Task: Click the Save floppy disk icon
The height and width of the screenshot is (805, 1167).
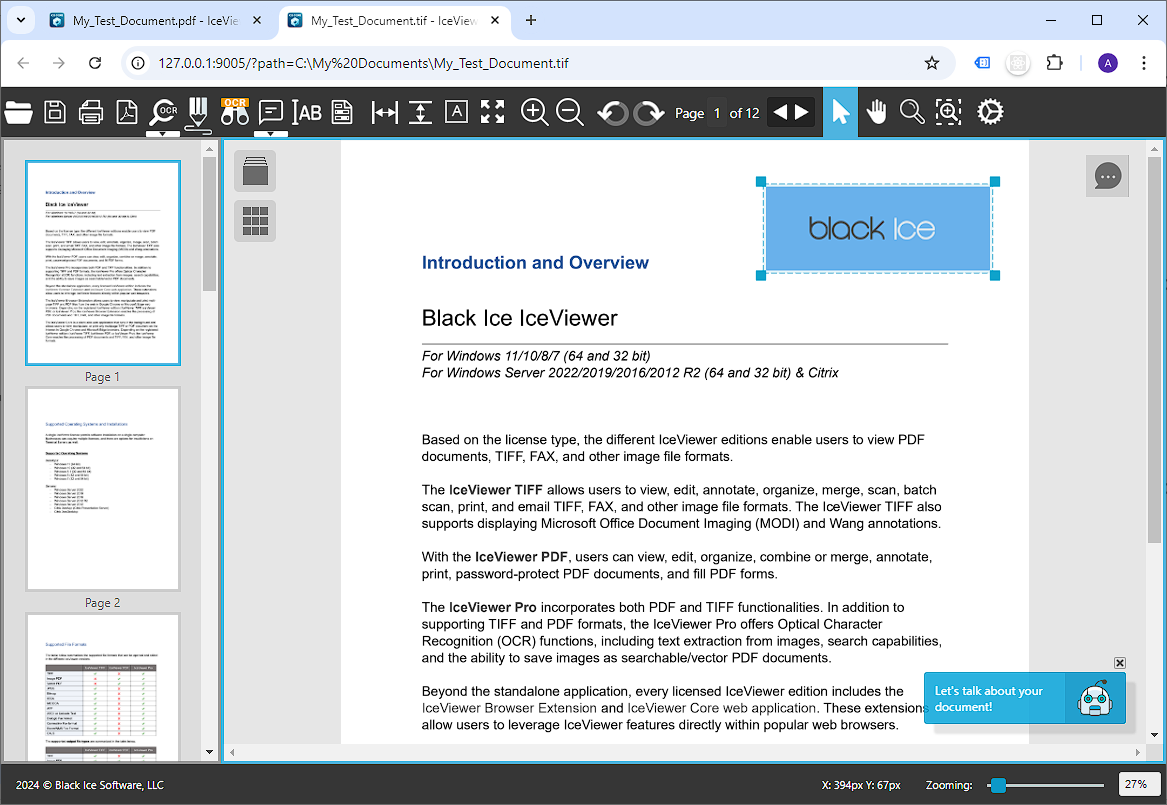Action: pyautogui.click(x=54, y=112)
